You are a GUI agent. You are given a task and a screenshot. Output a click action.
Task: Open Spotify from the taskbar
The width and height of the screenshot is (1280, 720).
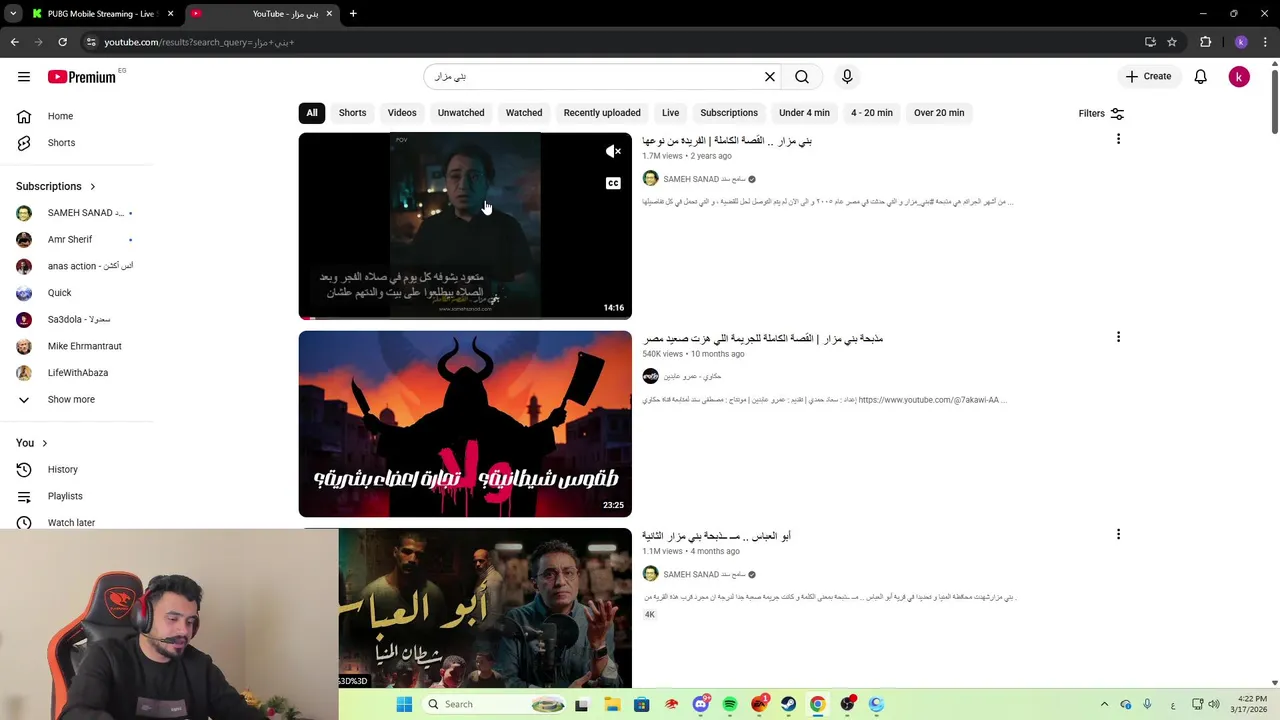click(730, 704)
